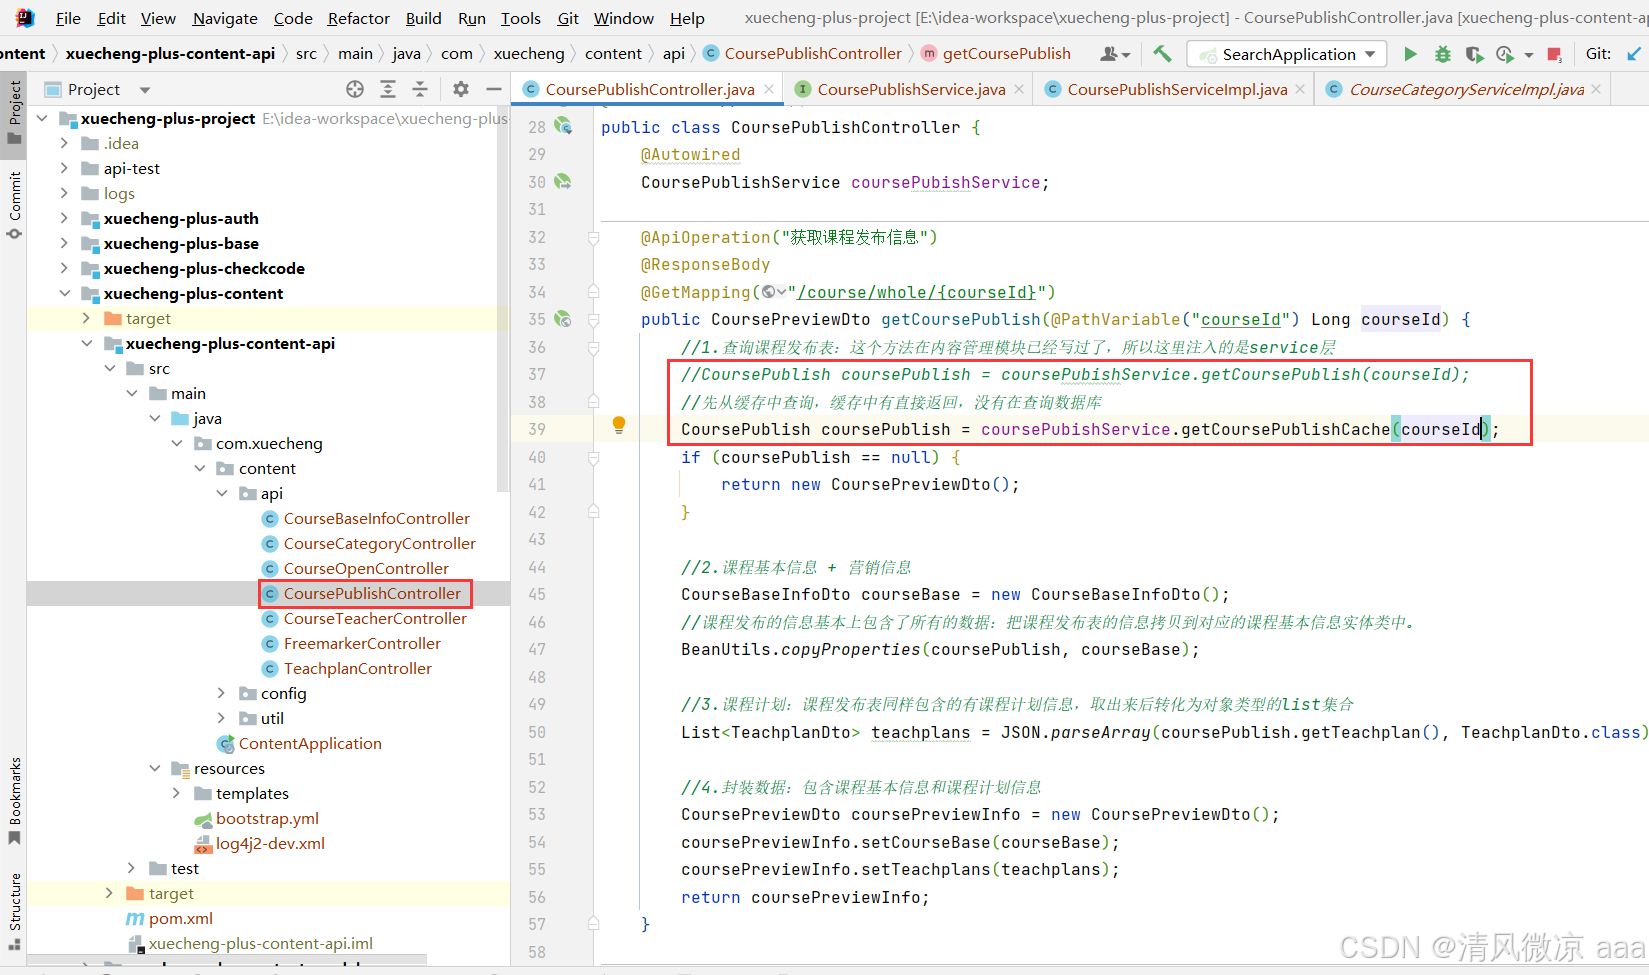This screenshot has height=975, width=1649.
Task: Click xuecheng-plus-content-api breadcrumb
Action: (x=170, y=53)
